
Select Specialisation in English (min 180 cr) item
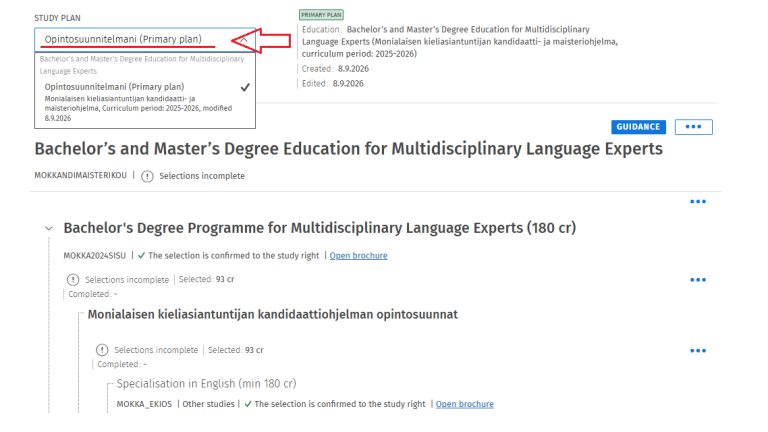206,384
